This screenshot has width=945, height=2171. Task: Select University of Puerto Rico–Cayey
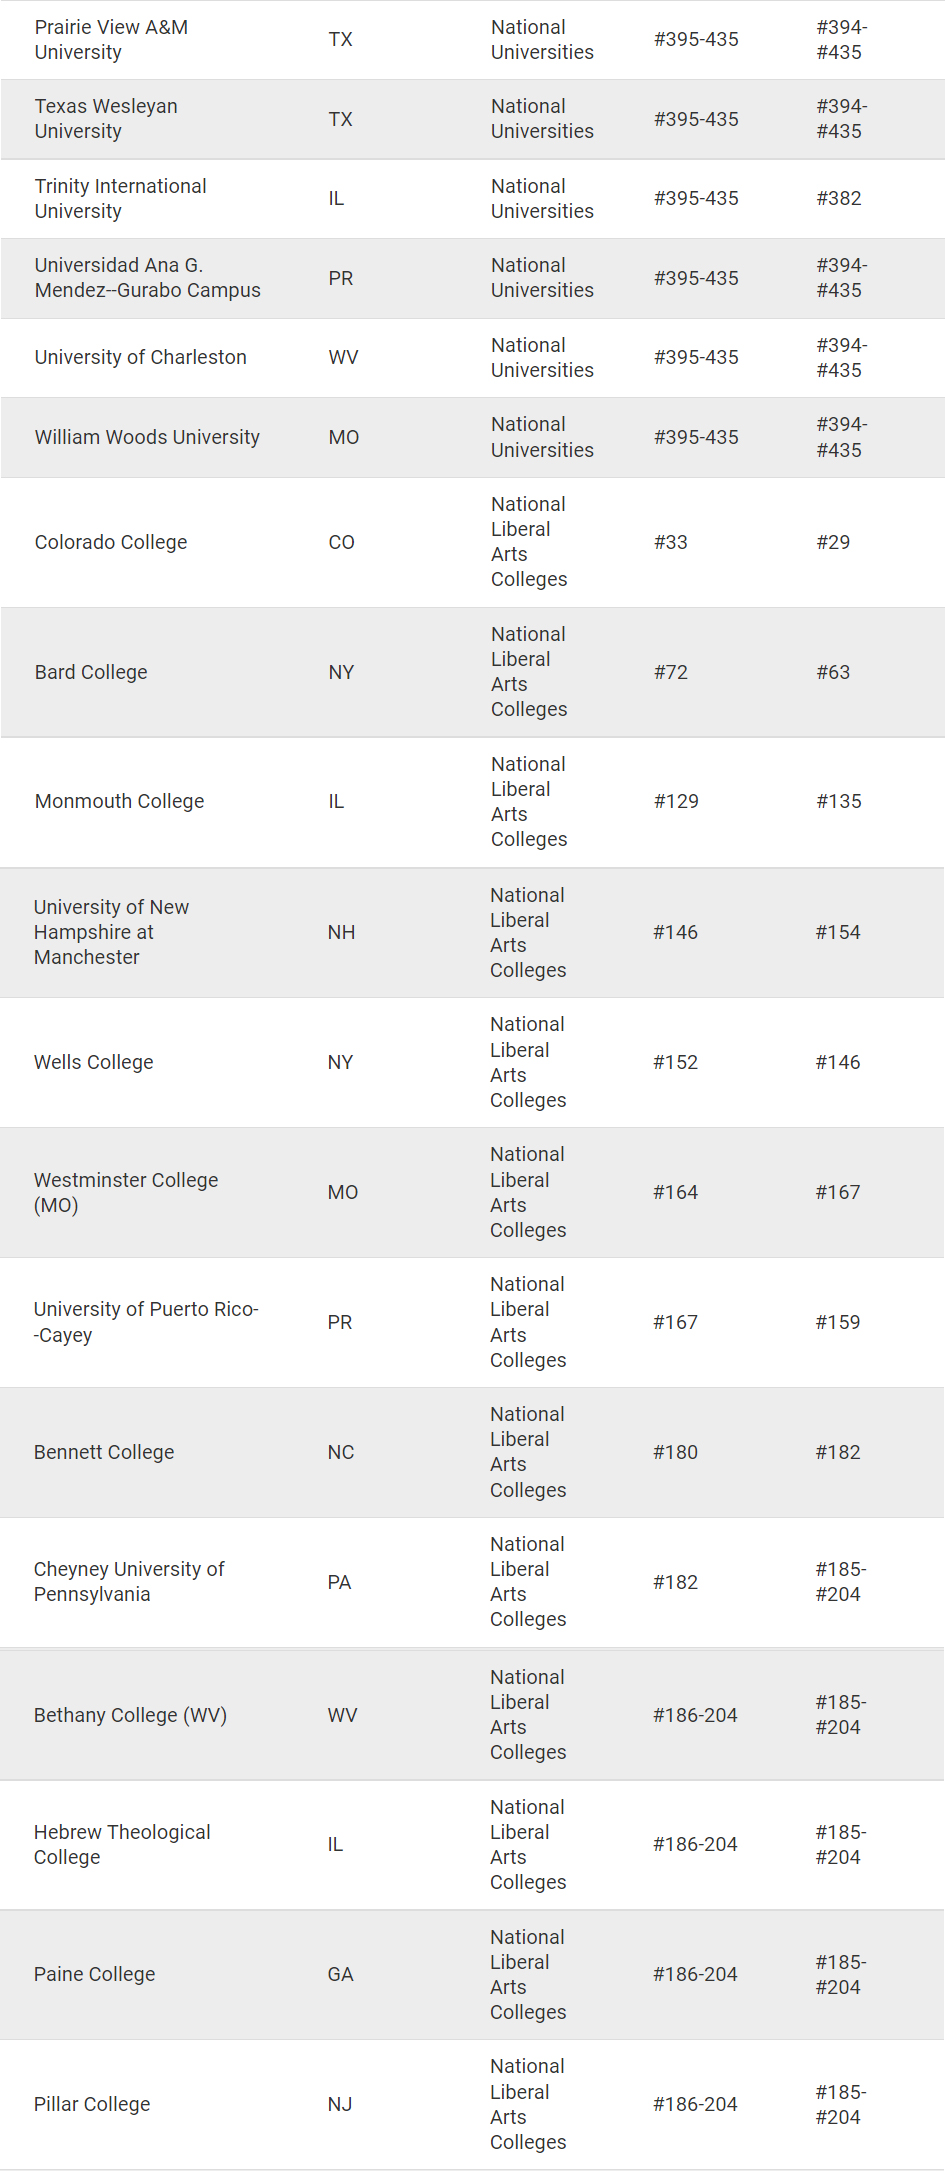pos(146,1322)
